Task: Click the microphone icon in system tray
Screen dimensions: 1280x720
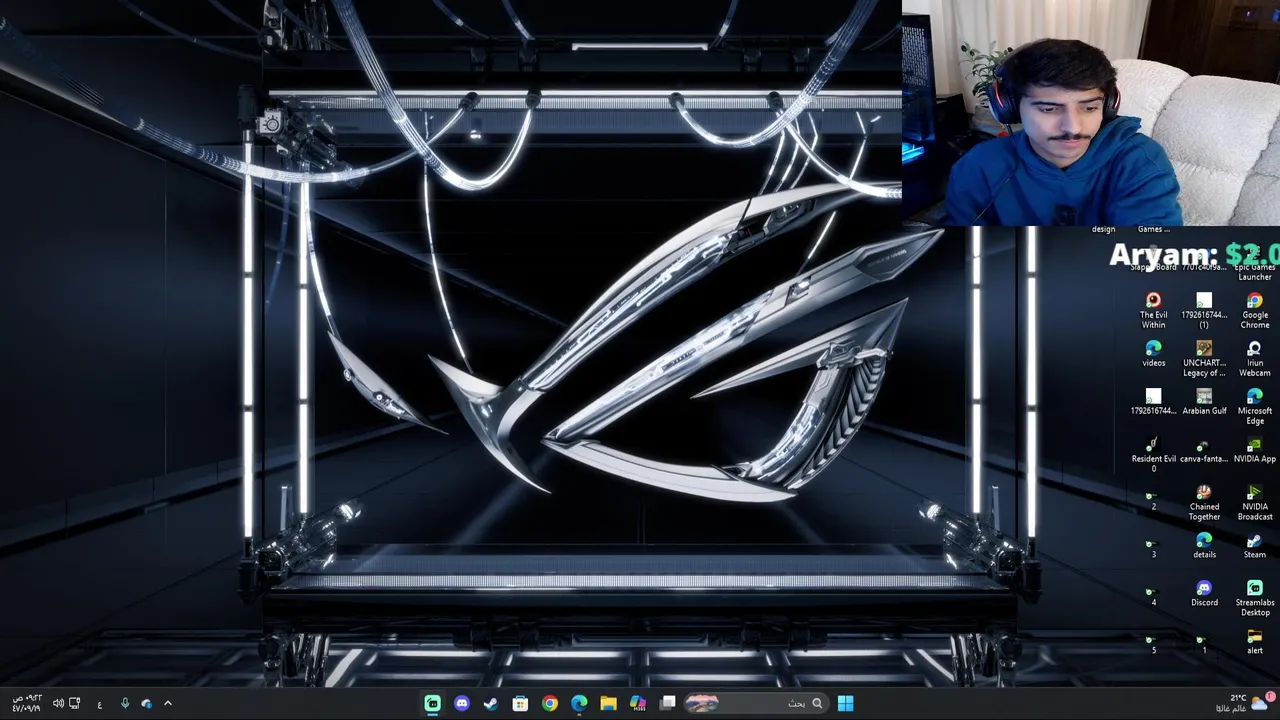Action: (x=125, y=704)
